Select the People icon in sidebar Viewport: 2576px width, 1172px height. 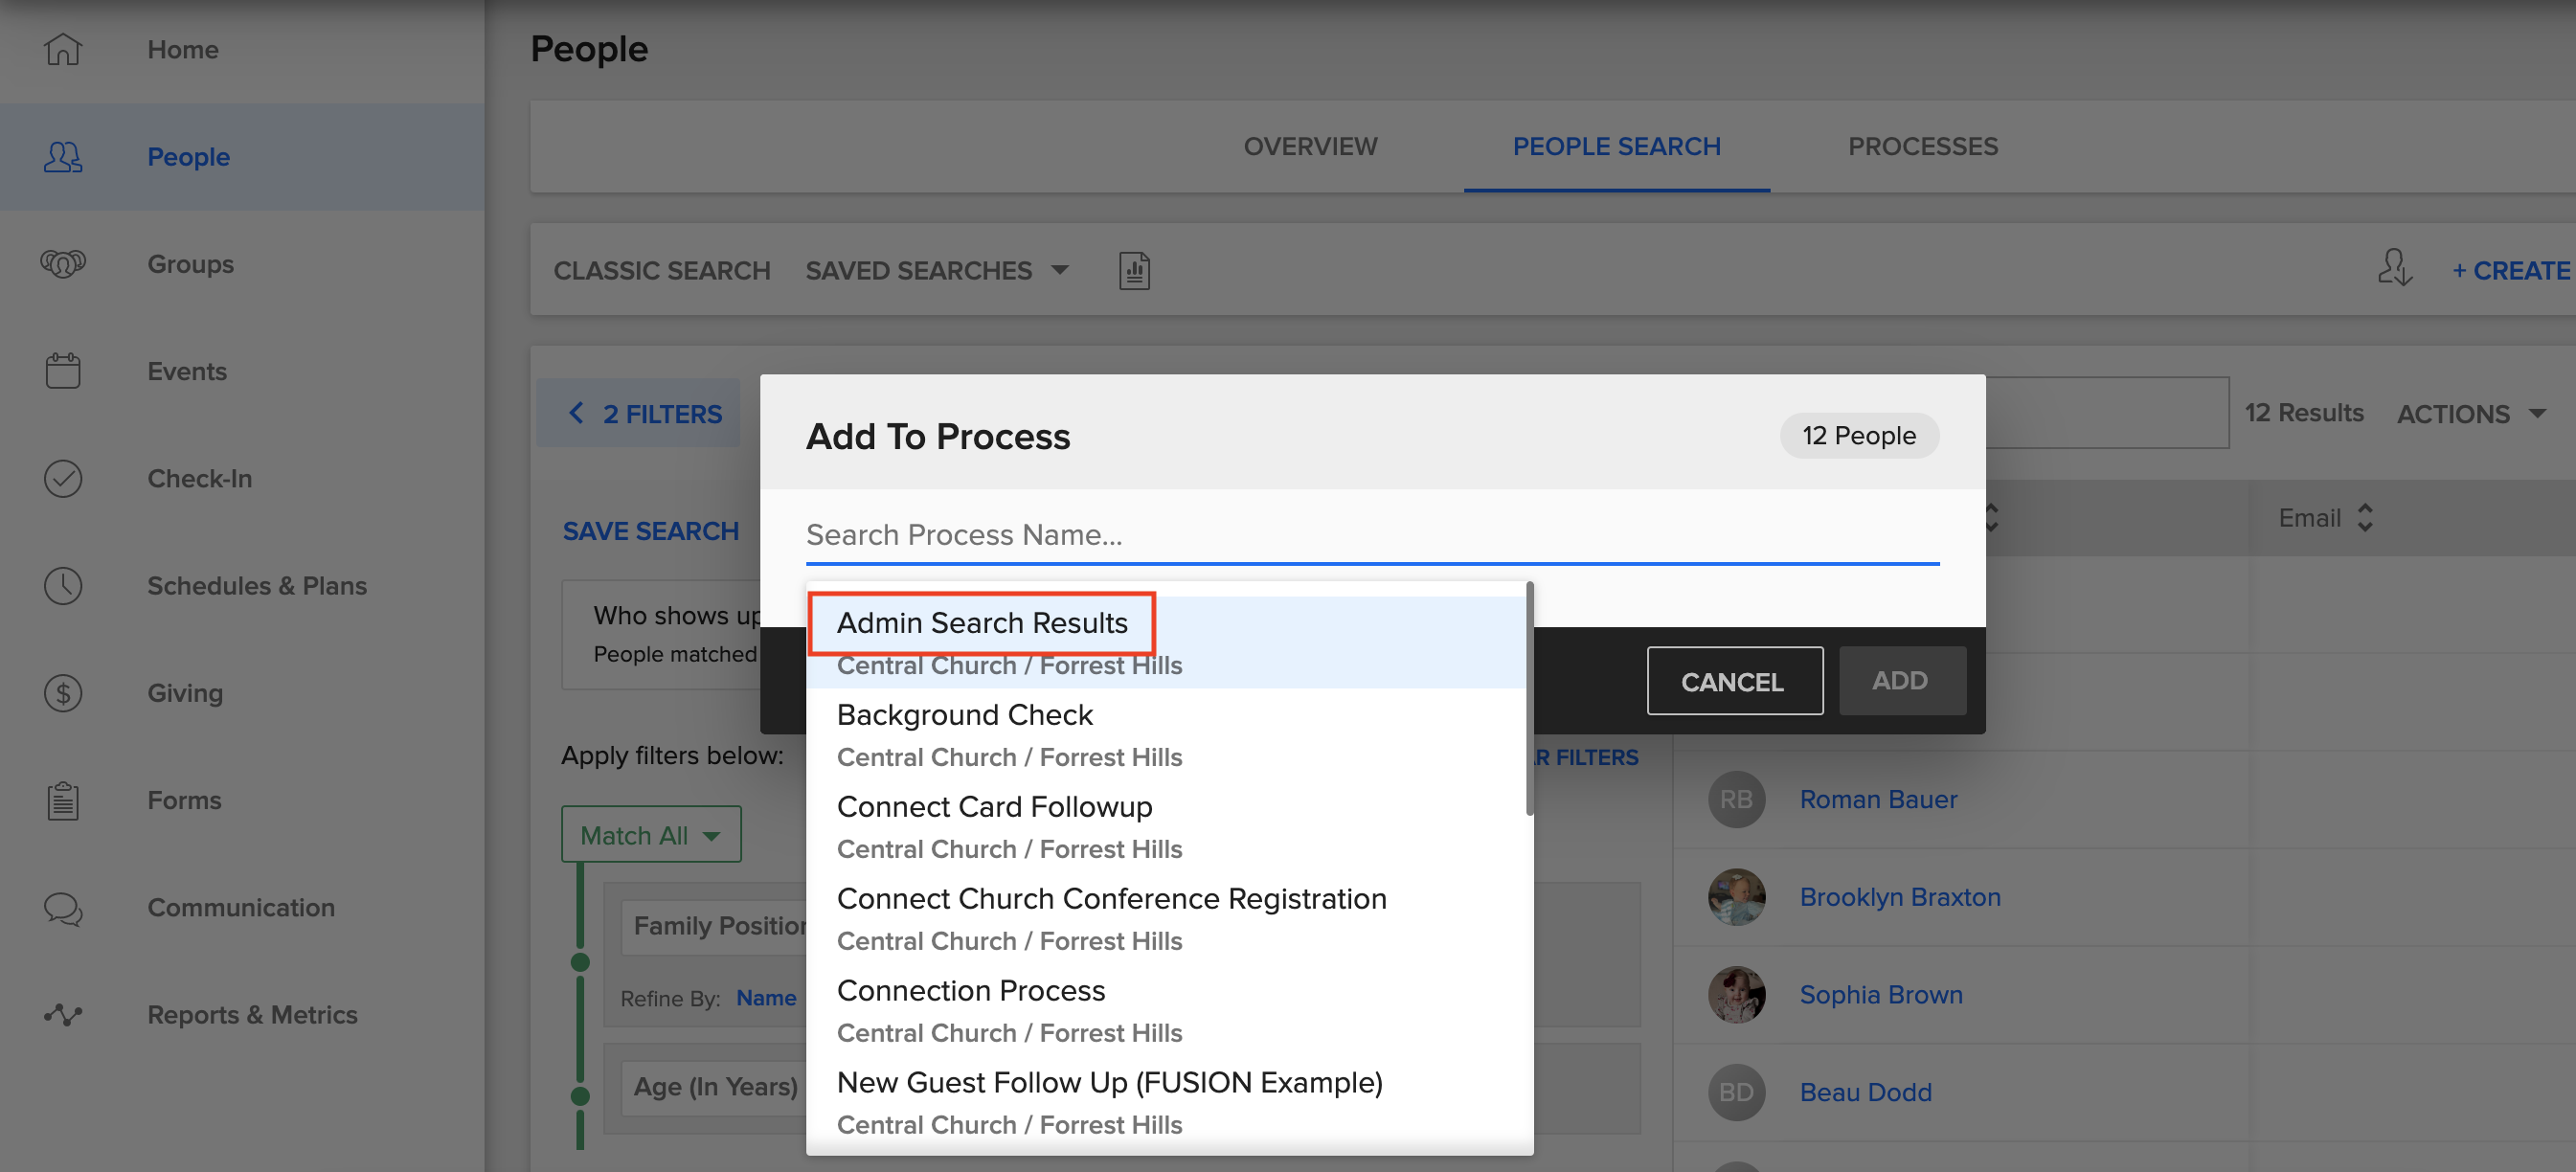pos(62,156)
